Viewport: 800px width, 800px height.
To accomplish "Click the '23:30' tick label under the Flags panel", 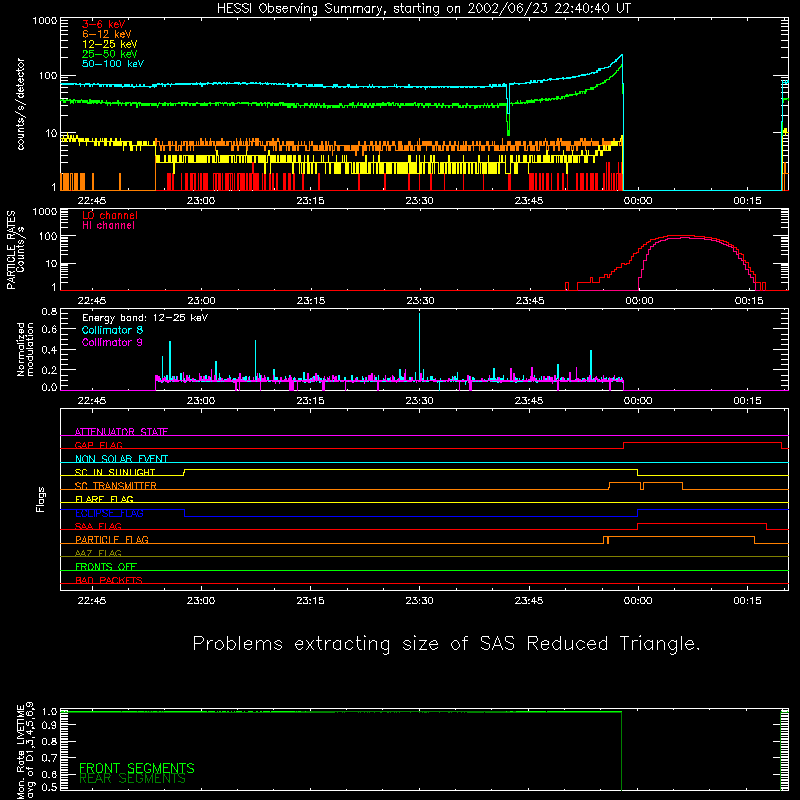I will (419, 601).
